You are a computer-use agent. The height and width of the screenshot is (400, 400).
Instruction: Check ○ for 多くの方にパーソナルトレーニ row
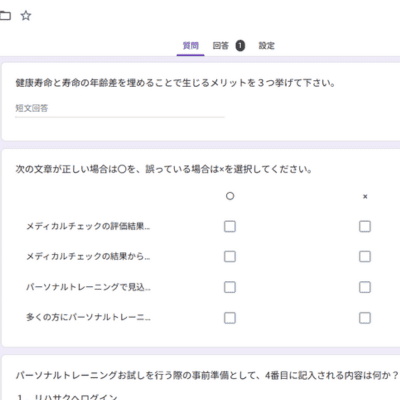230,318
